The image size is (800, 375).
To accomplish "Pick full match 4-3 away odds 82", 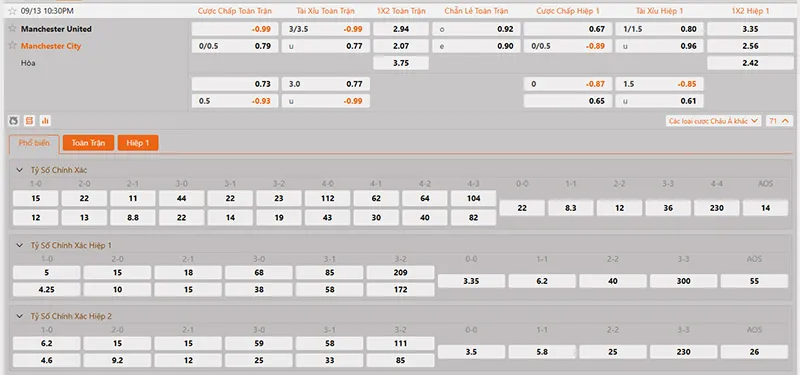I will pos(473,218).
